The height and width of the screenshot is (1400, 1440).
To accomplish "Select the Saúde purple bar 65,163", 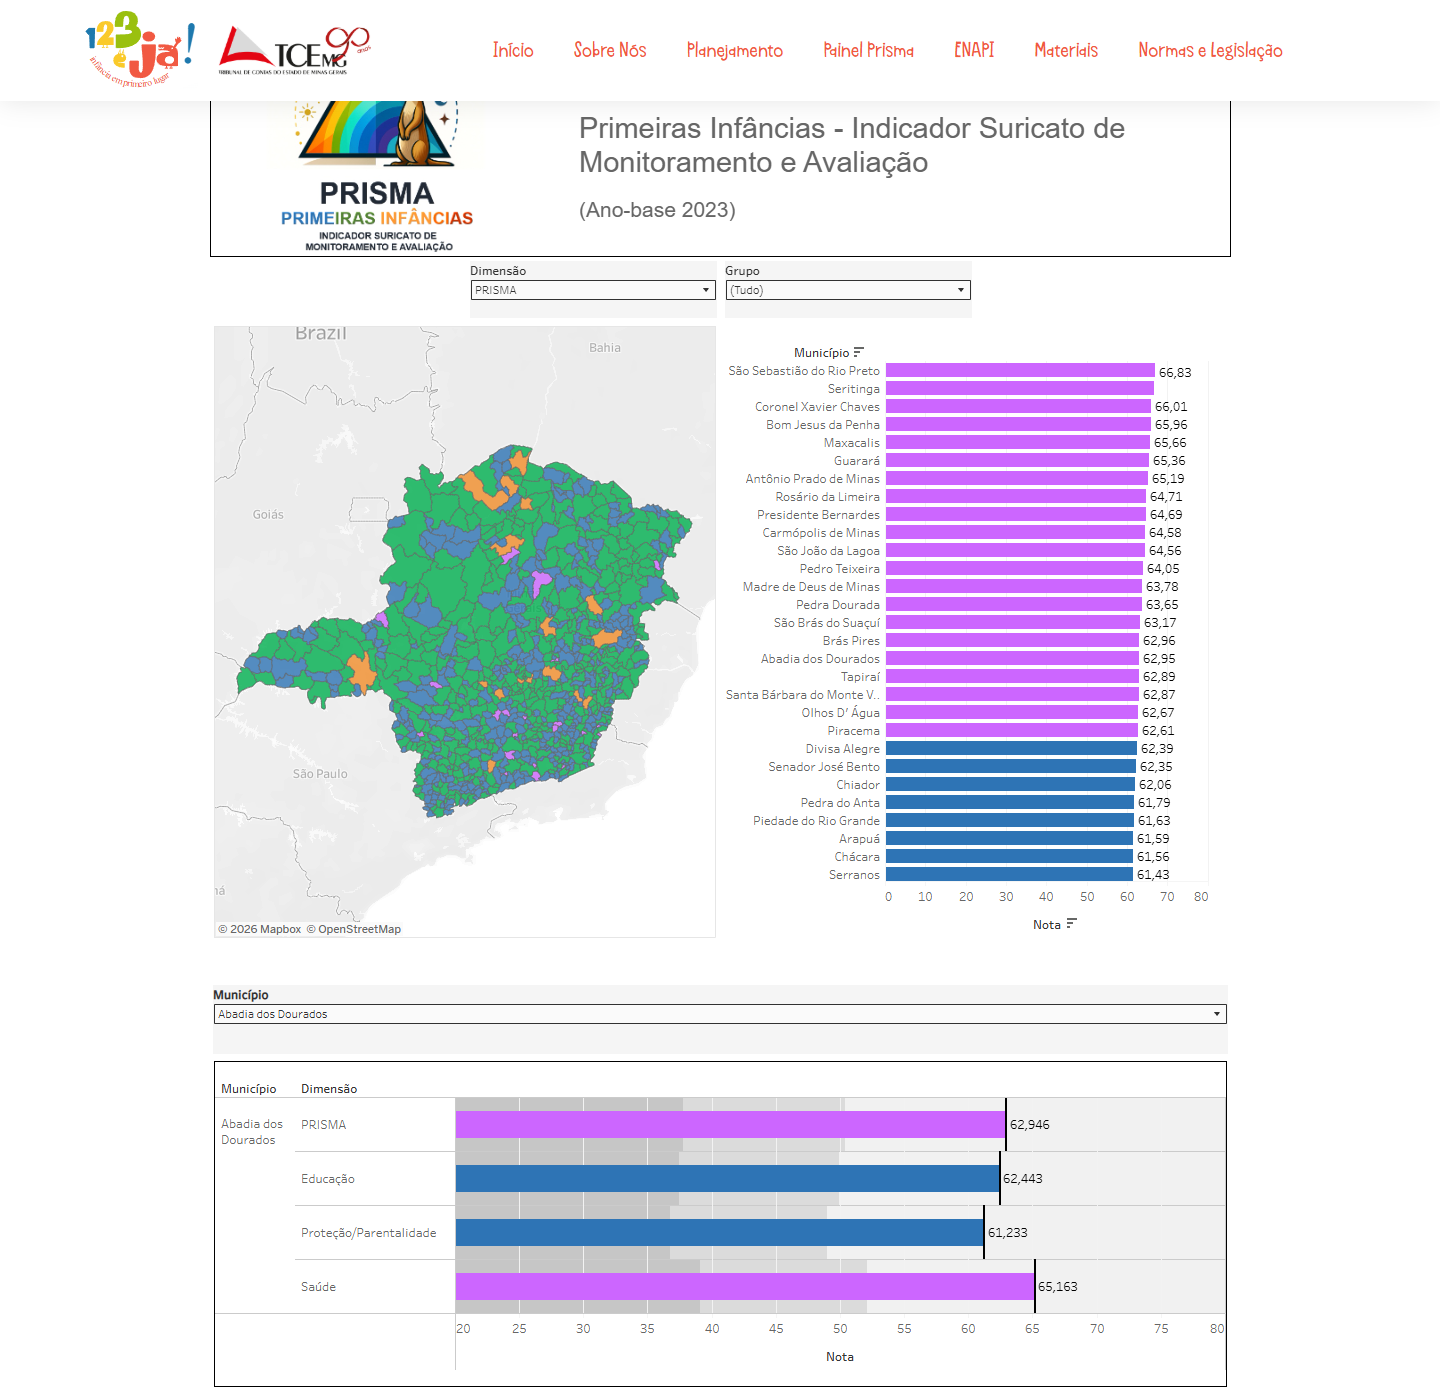I will click(x=745, y=1287).
